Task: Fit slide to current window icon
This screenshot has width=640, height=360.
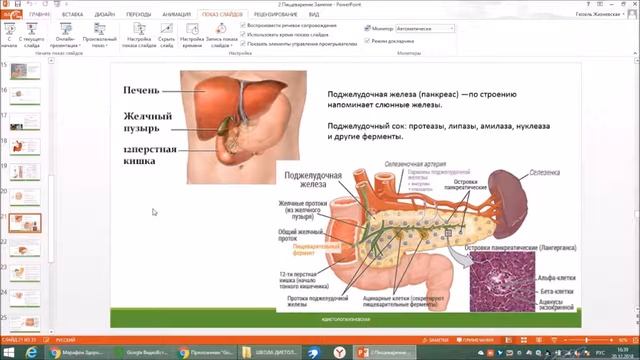Action: [x=635, y=340]
